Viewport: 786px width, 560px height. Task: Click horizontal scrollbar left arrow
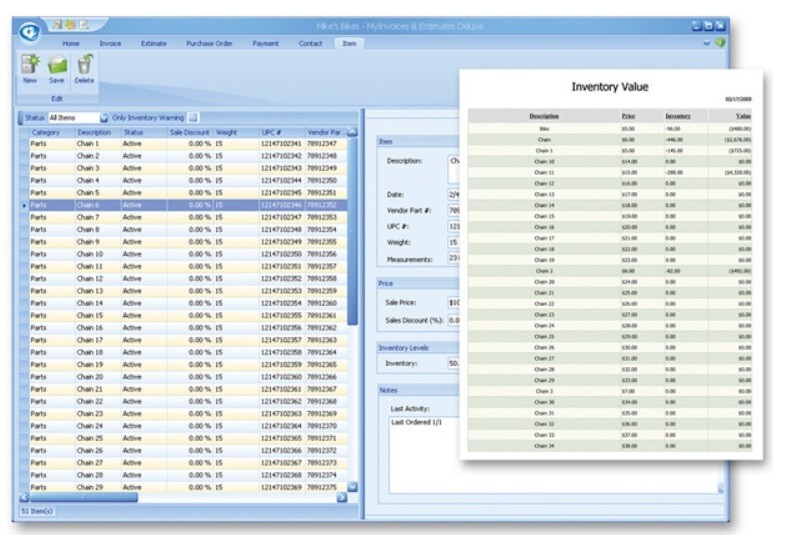point(24,497)
